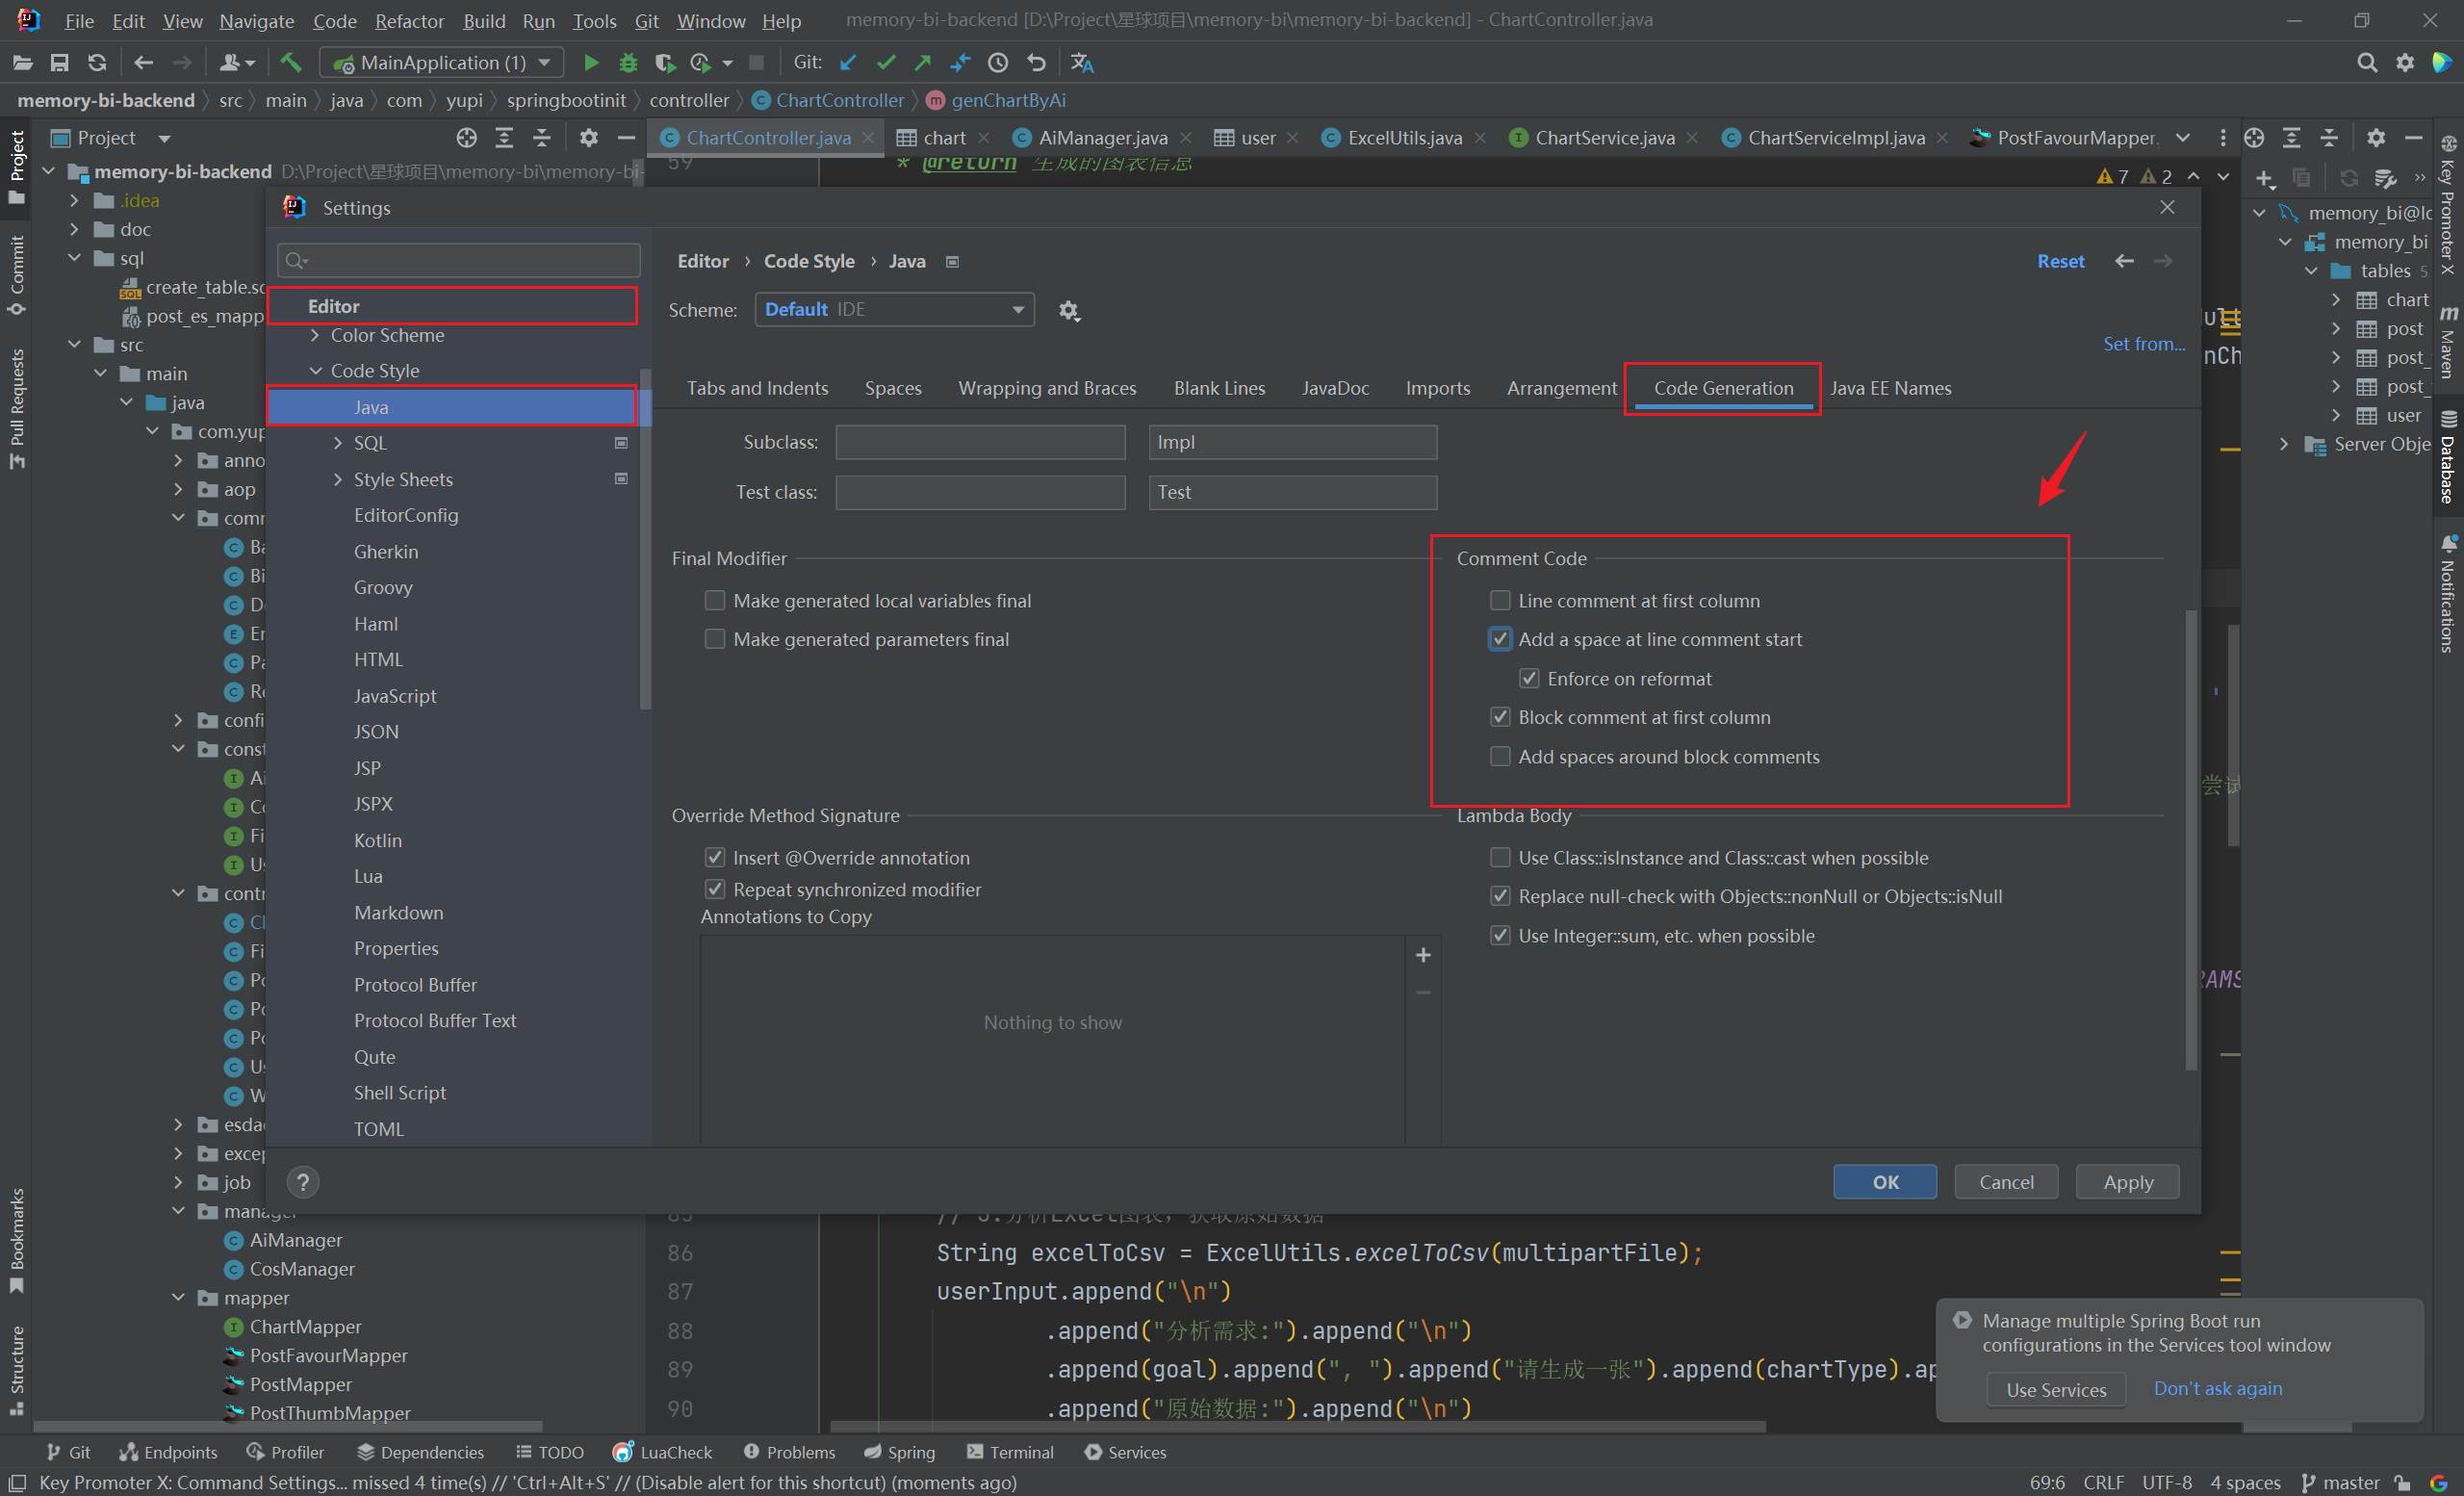Open the Scheme dropdown showing Default IDE
2464x1496 pixels.
pyautogui.click(x=894, y=310)
